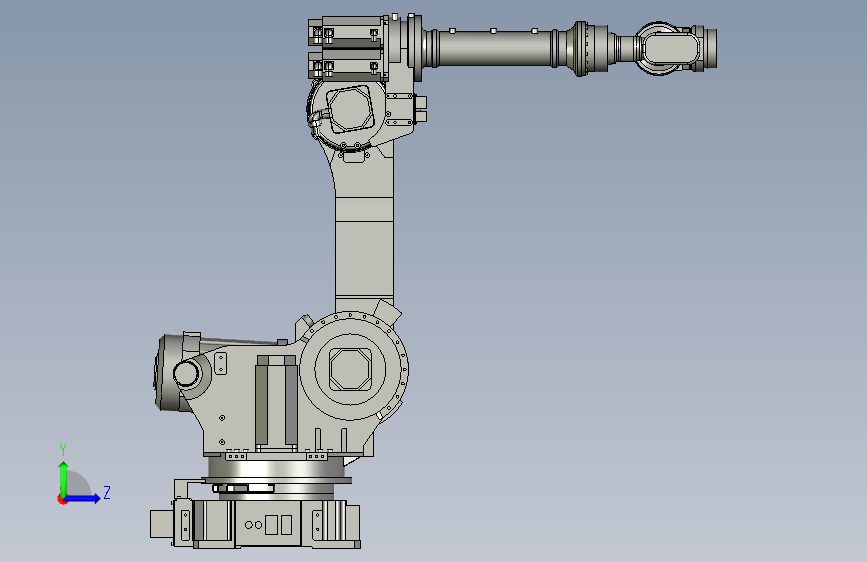Select the octagonal cover on the shoulder joint
The width and height of the screenshot is (867, 562).
350,369
